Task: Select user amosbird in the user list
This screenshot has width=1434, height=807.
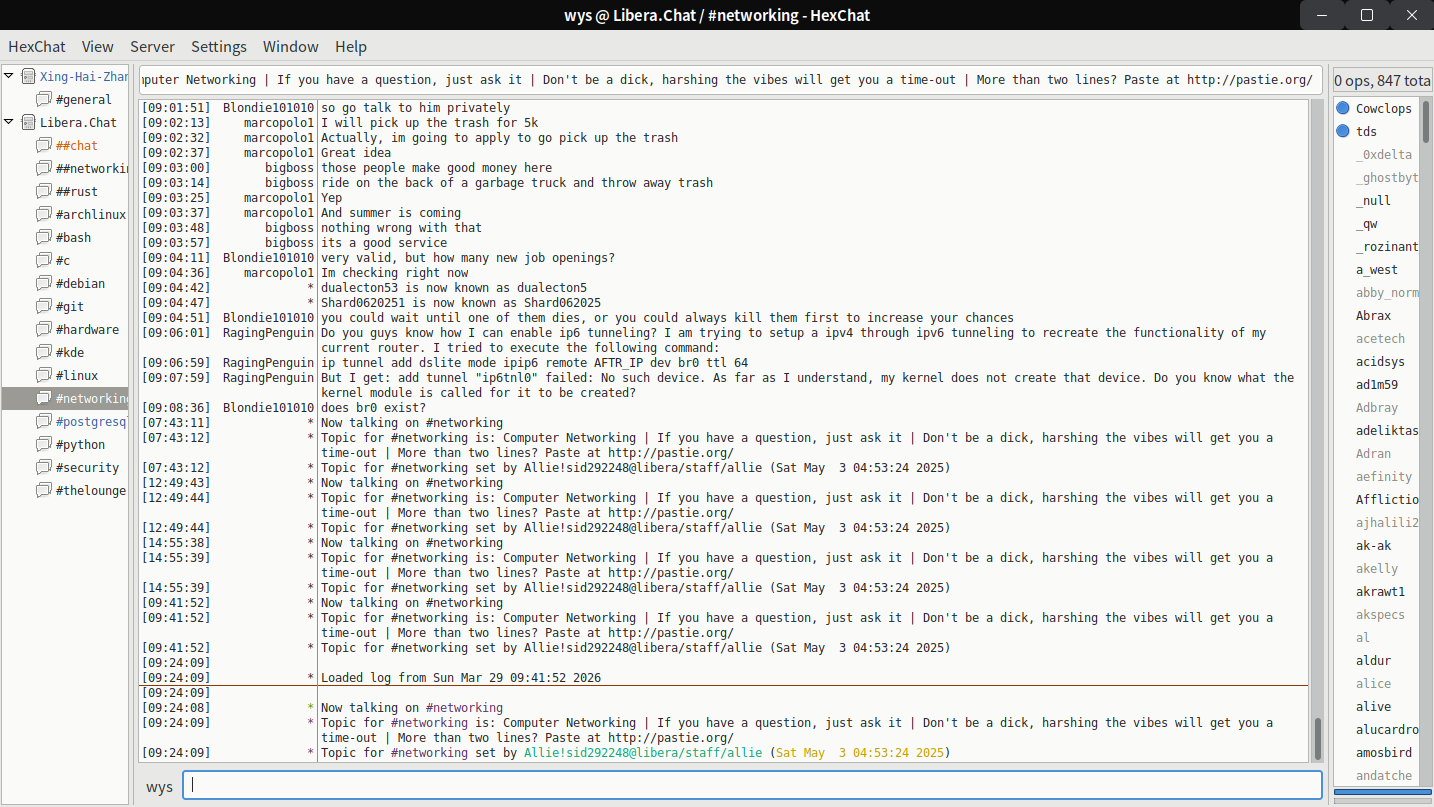Action: [x=1384, y=752]
